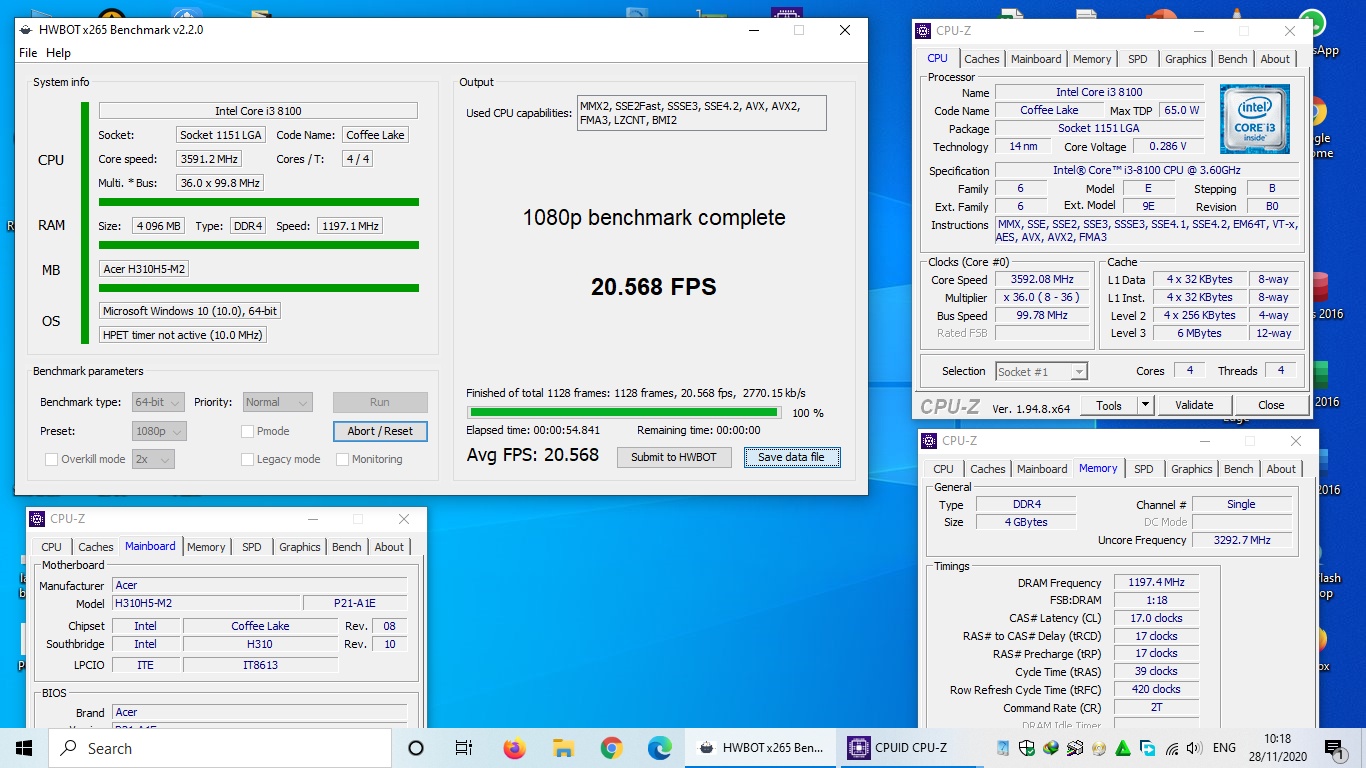Click the disc tray icon

click(x=1100, y=748)
